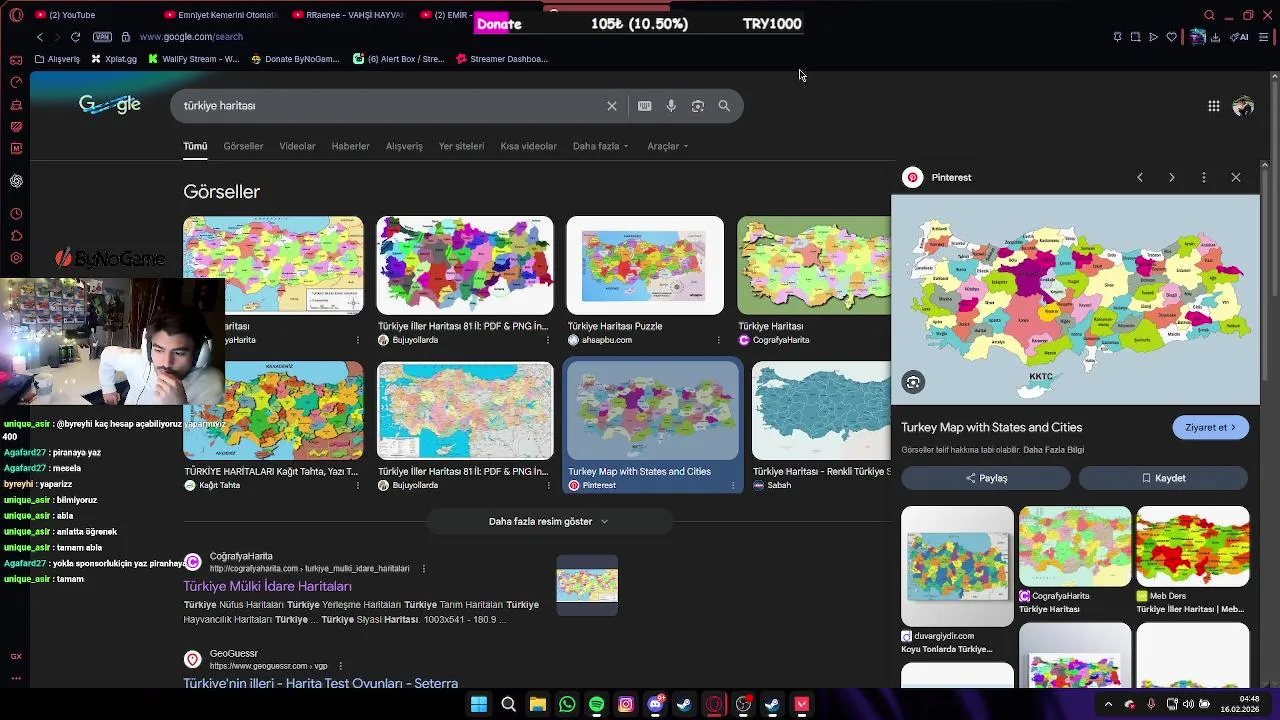Toggle the Opera VPN badge

[102, 37]
